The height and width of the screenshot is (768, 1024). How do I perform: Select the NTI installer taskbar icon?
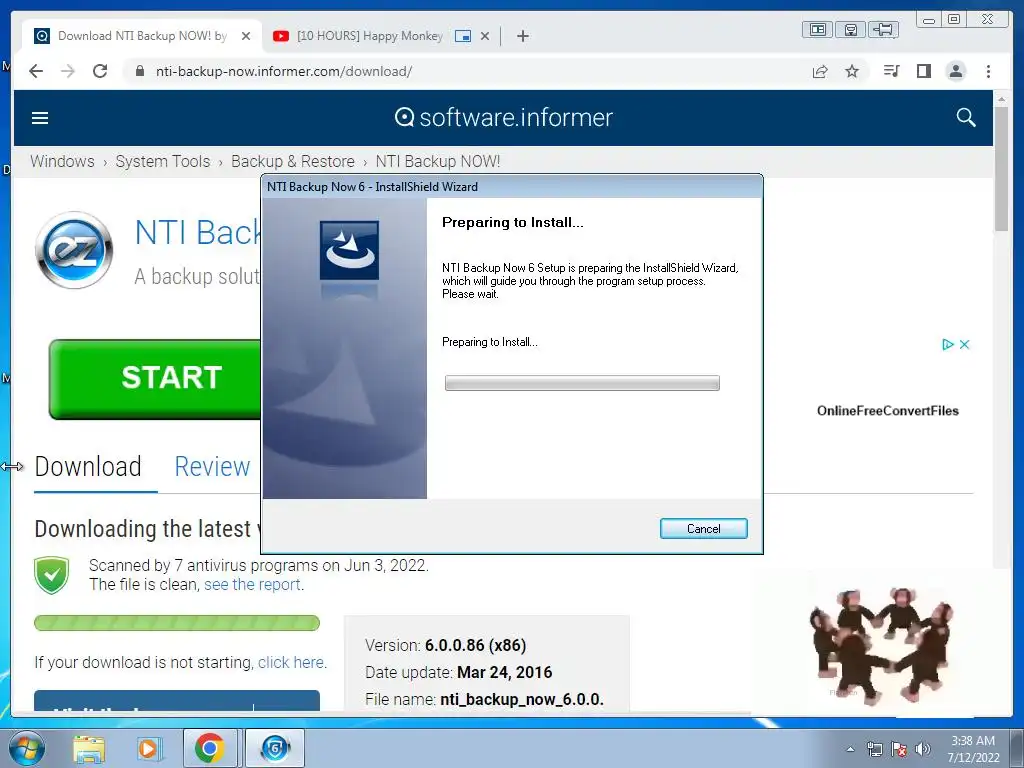click(275, 748)
